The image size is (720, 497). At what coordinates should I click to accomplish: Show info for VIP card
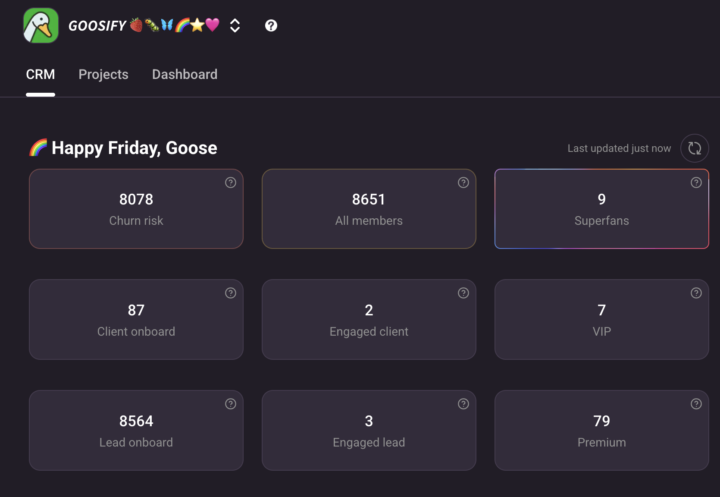pyautogui.click(x=696, y=293)
